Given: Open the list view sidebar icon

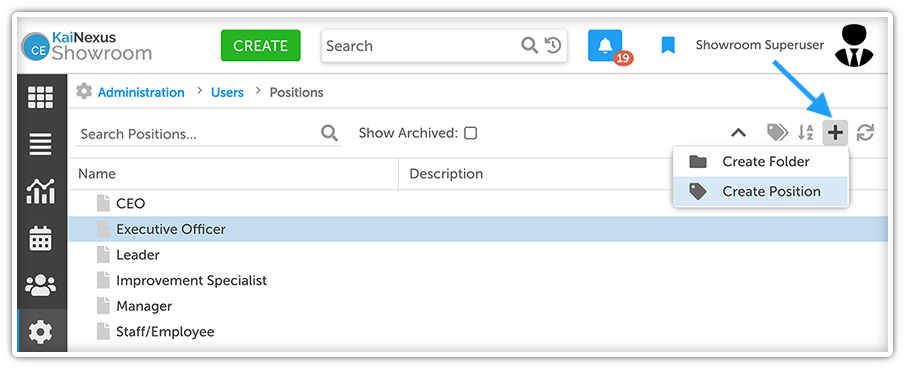Looking at the screenshot, I should point(40,144).
